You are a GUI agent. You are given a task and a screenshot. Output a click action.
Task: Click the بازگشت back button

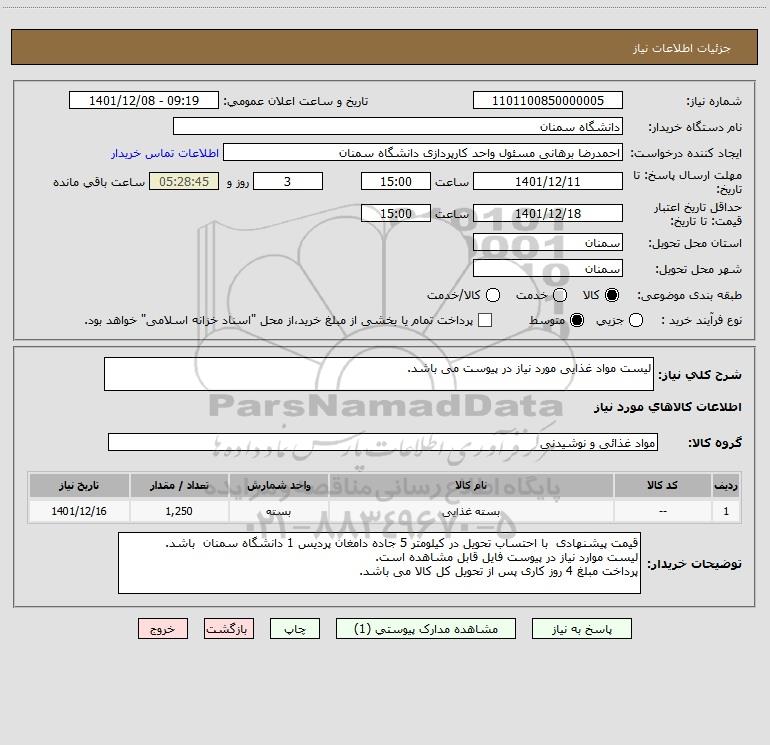[229, 629]
